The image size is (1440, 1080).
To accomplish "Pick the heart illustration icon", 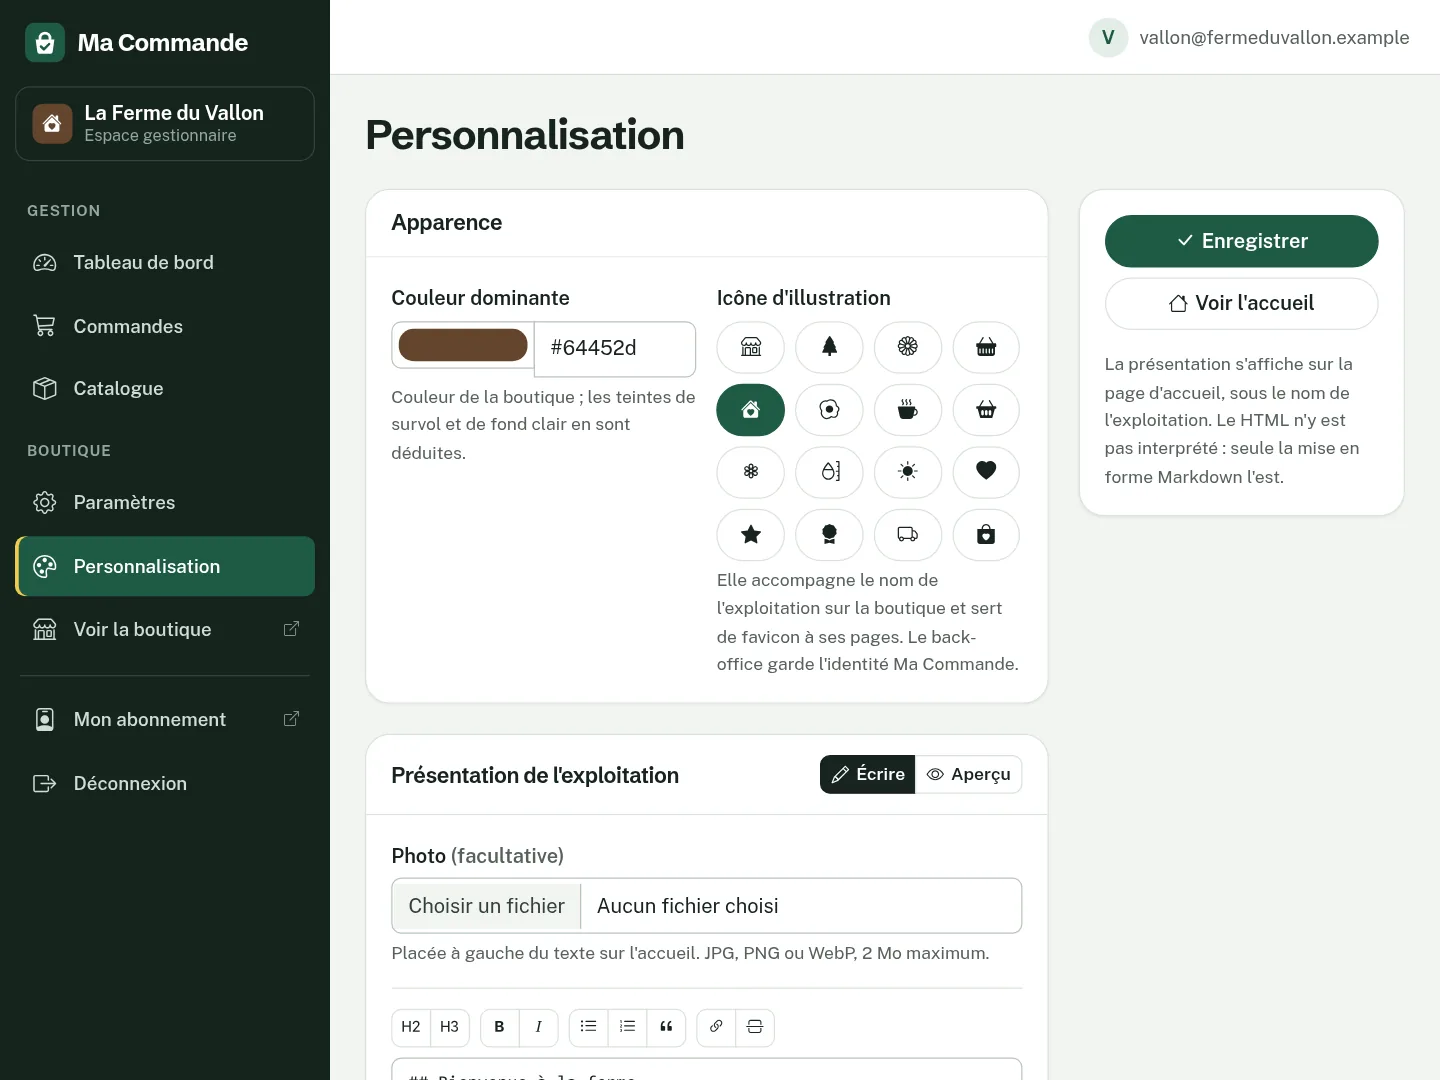I will coord(986,472).
